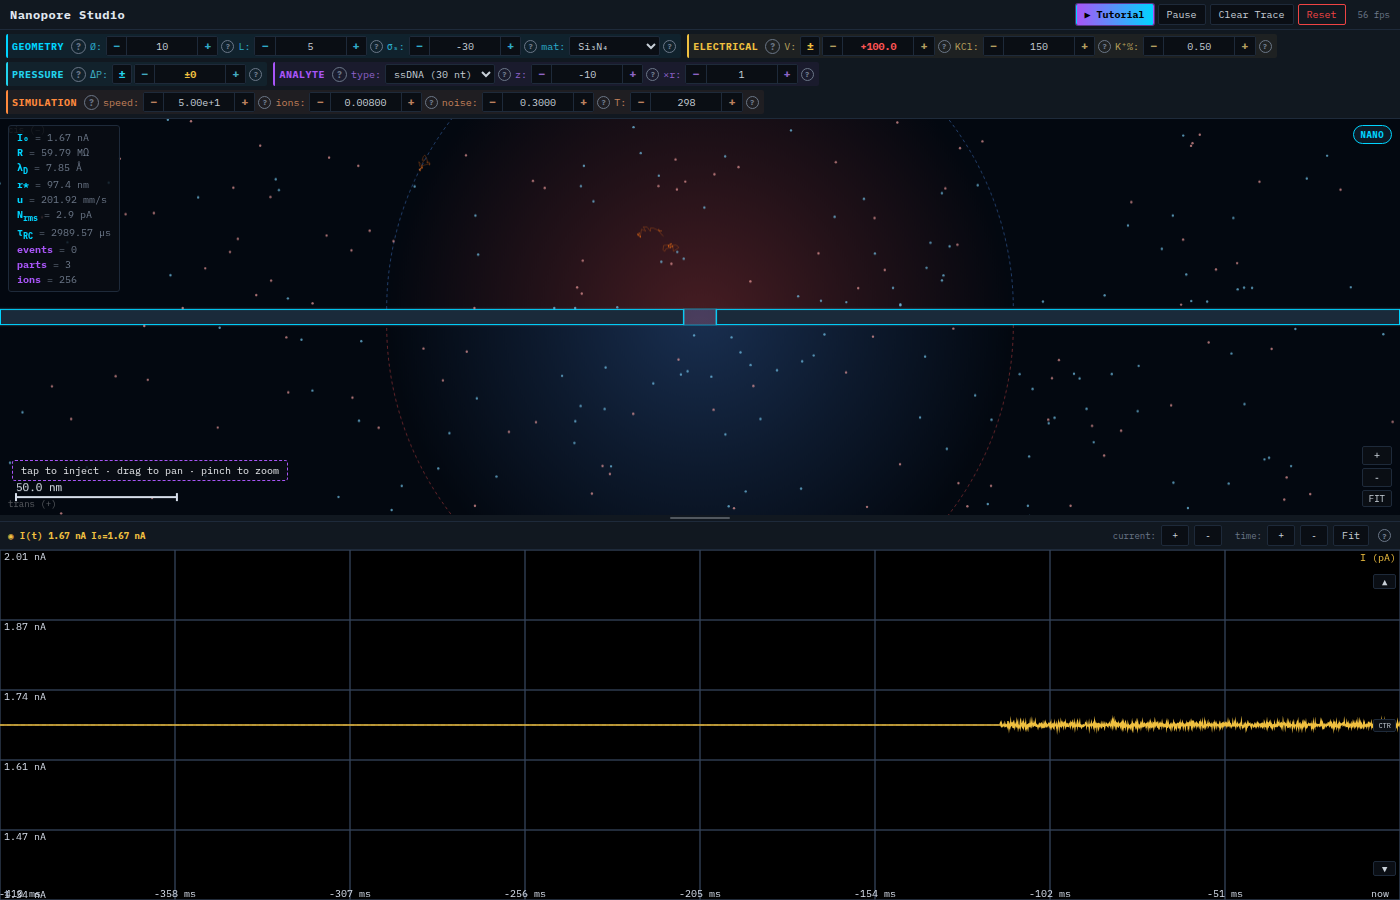Zoom in the pore view with +
This screenshot has width=1400, height=900.
[x=1377, y=456]
